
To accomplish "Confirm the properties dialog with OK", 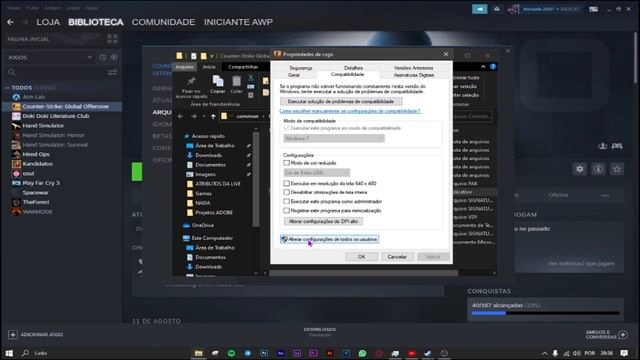I will [361, 257].
